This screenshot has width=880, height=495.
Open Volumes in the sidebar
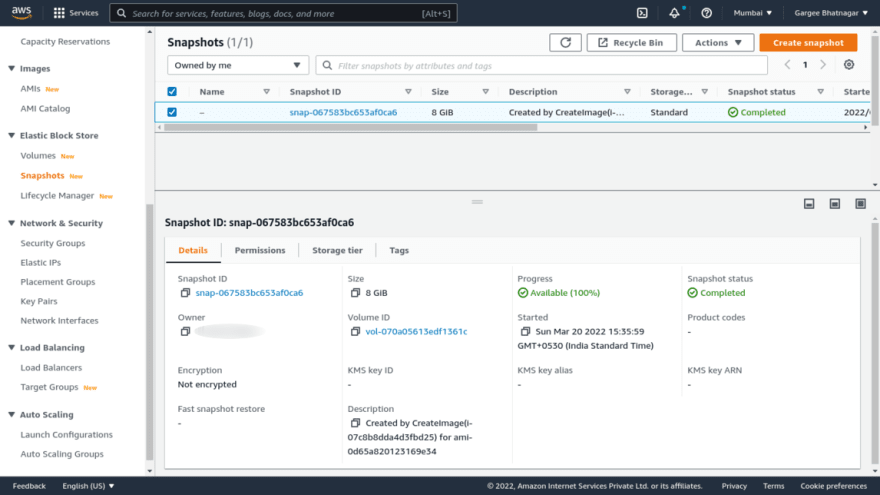click(38, 155)
